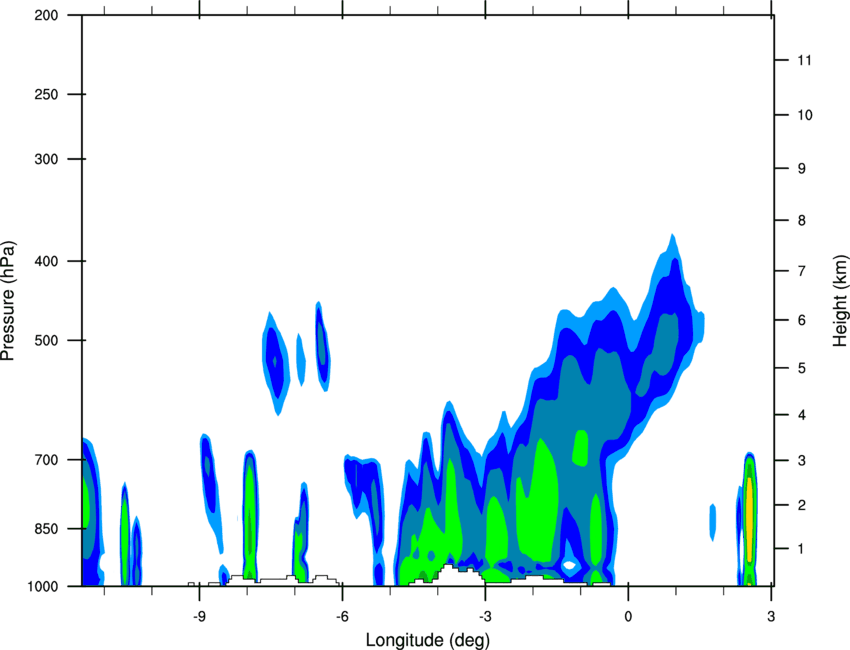The image size is (850, 650).
Task: Select the 300 pressure tick label
Action: point(46,159)
